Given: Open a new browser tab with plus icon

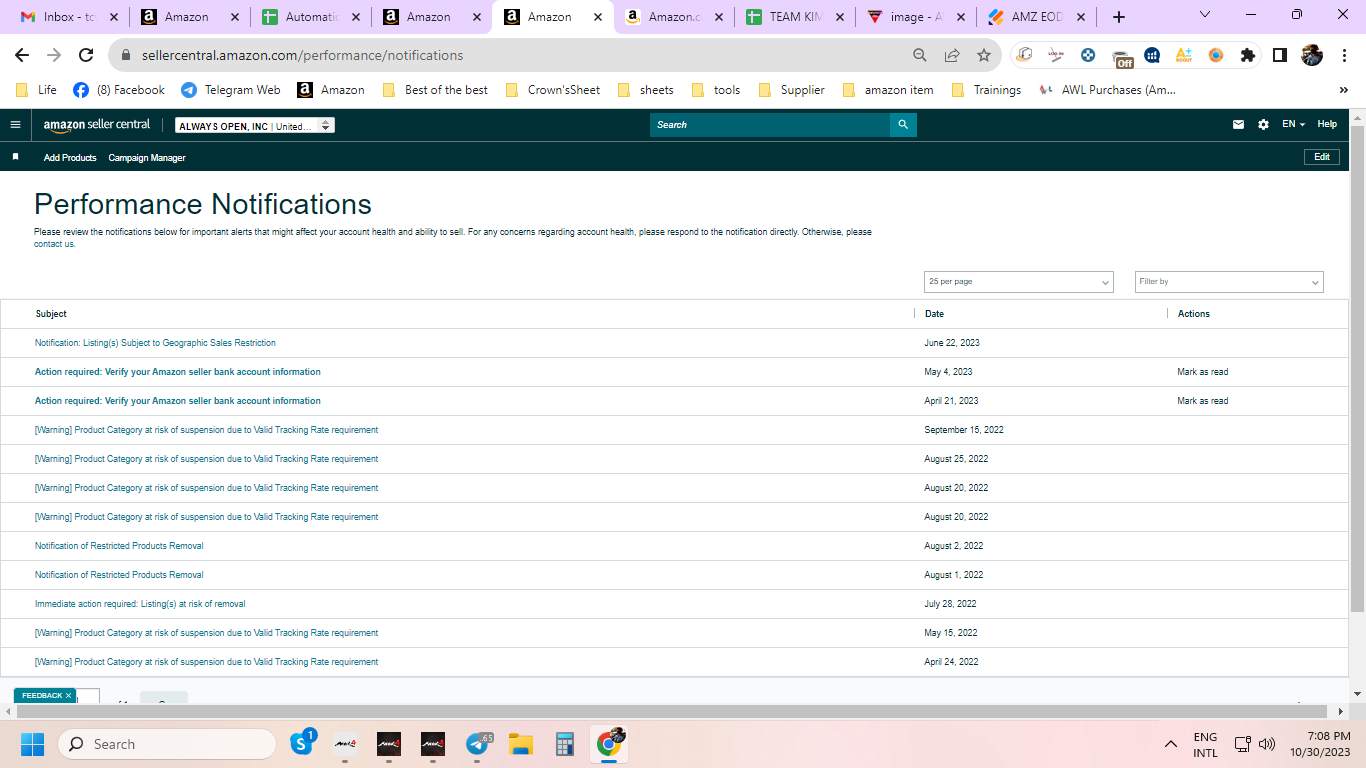Looking at the screenshot, I should (x=1119, y=17).
